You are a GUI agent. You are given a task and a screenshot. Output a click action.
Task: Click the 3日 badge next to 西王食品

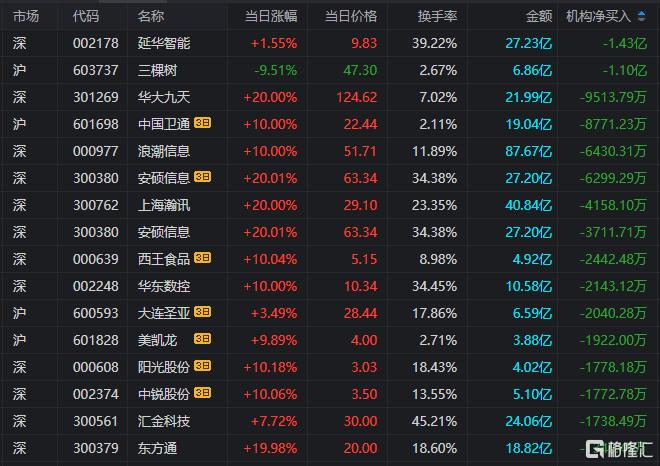click(202, 258)
